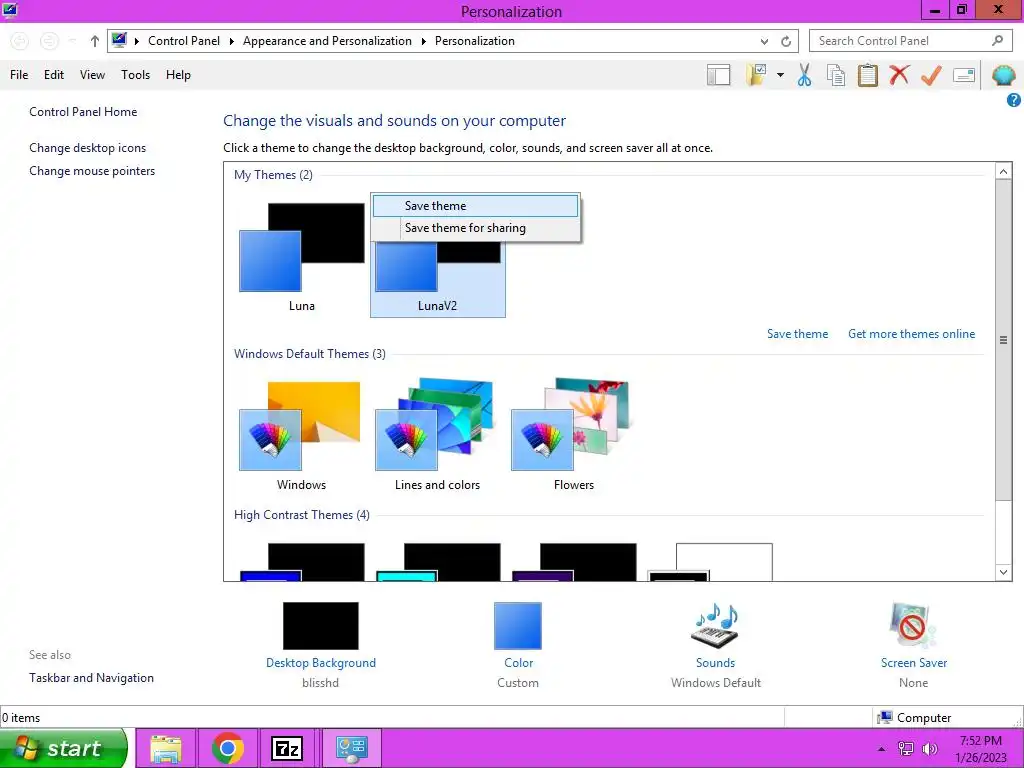Viewport: 1024px width, 768px height.
Task: Expand the folder options dropdown arrow
Action: (x=780, y=75)
